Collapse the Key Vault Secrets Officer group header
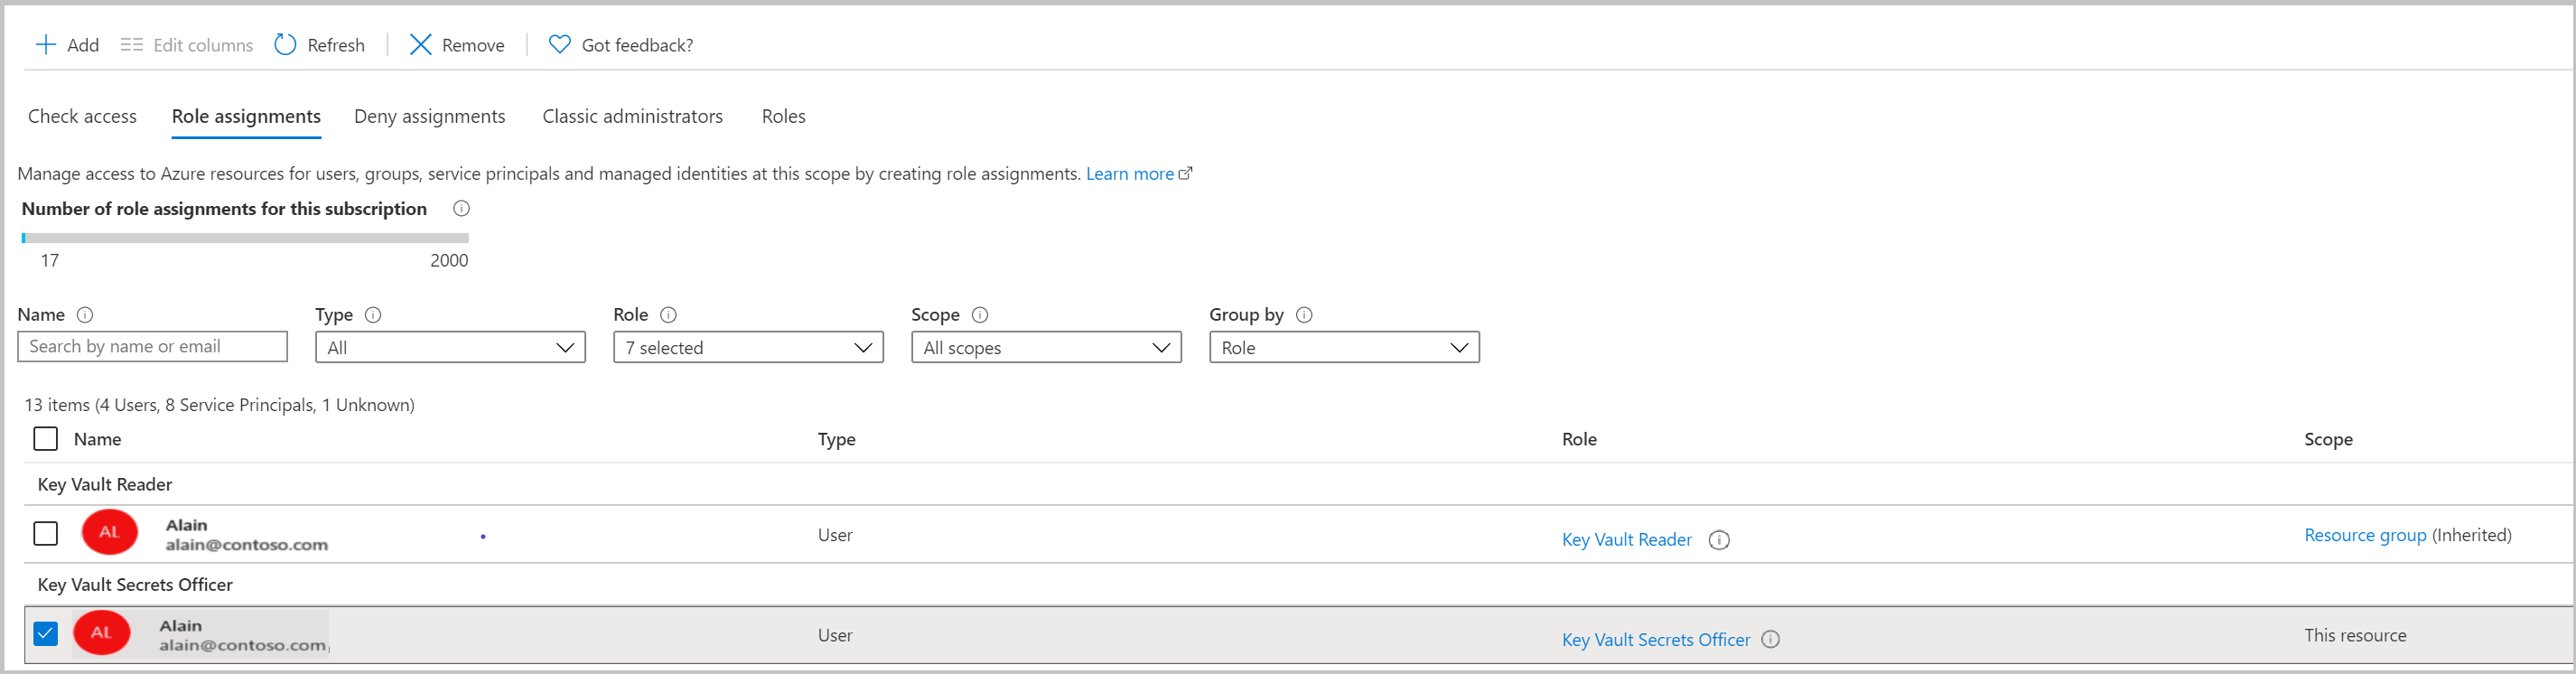This screenshot has height=674, width=2576. tap(135, 584)
